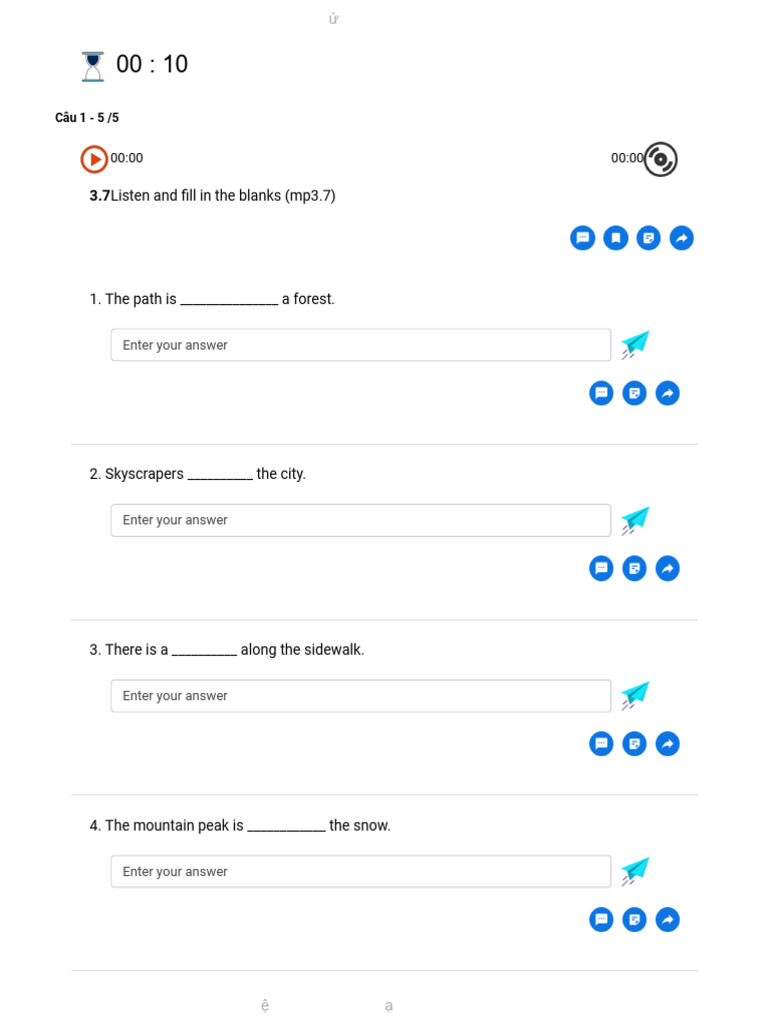The width and height of the screenshot is (768, 1024).
Task: Submit answer for question 3
Action: 635,695
